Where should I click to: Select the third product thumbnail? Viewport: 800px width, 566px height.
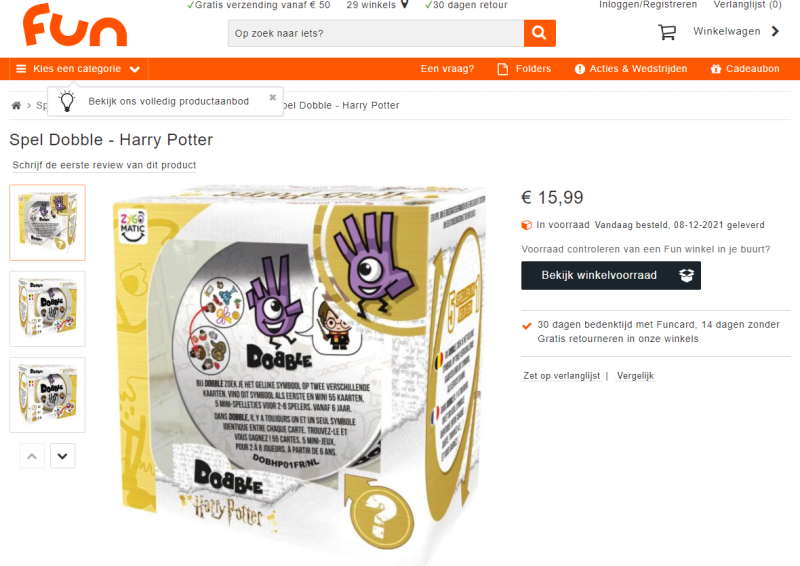47,395
